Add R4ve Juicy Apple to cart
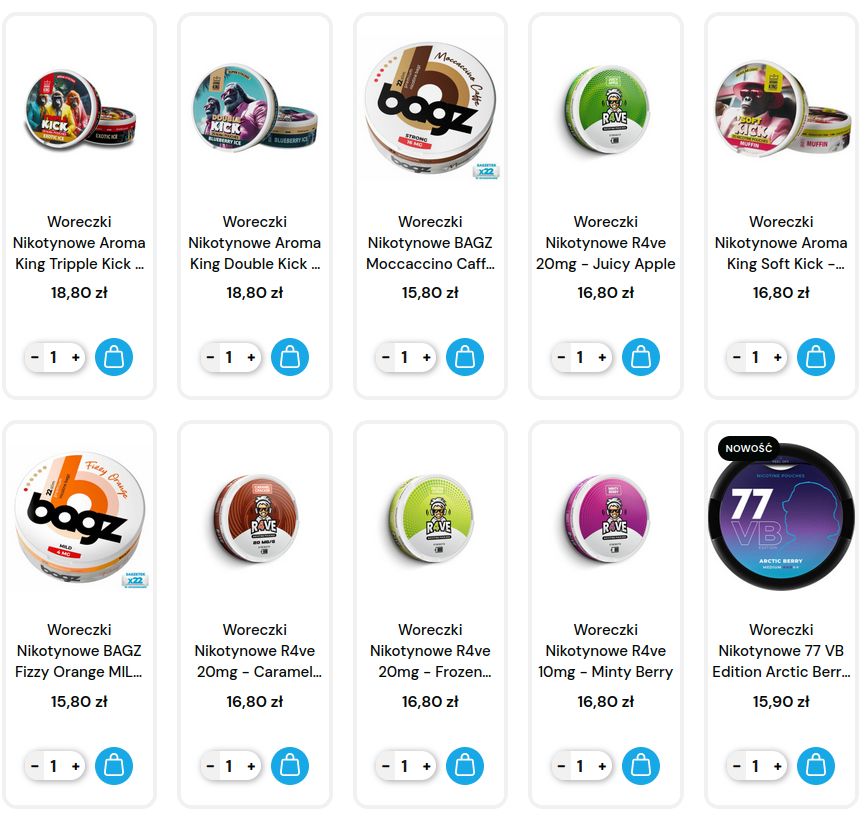The height and width of the screenshot is (820, 867). (x=641, y=357)
